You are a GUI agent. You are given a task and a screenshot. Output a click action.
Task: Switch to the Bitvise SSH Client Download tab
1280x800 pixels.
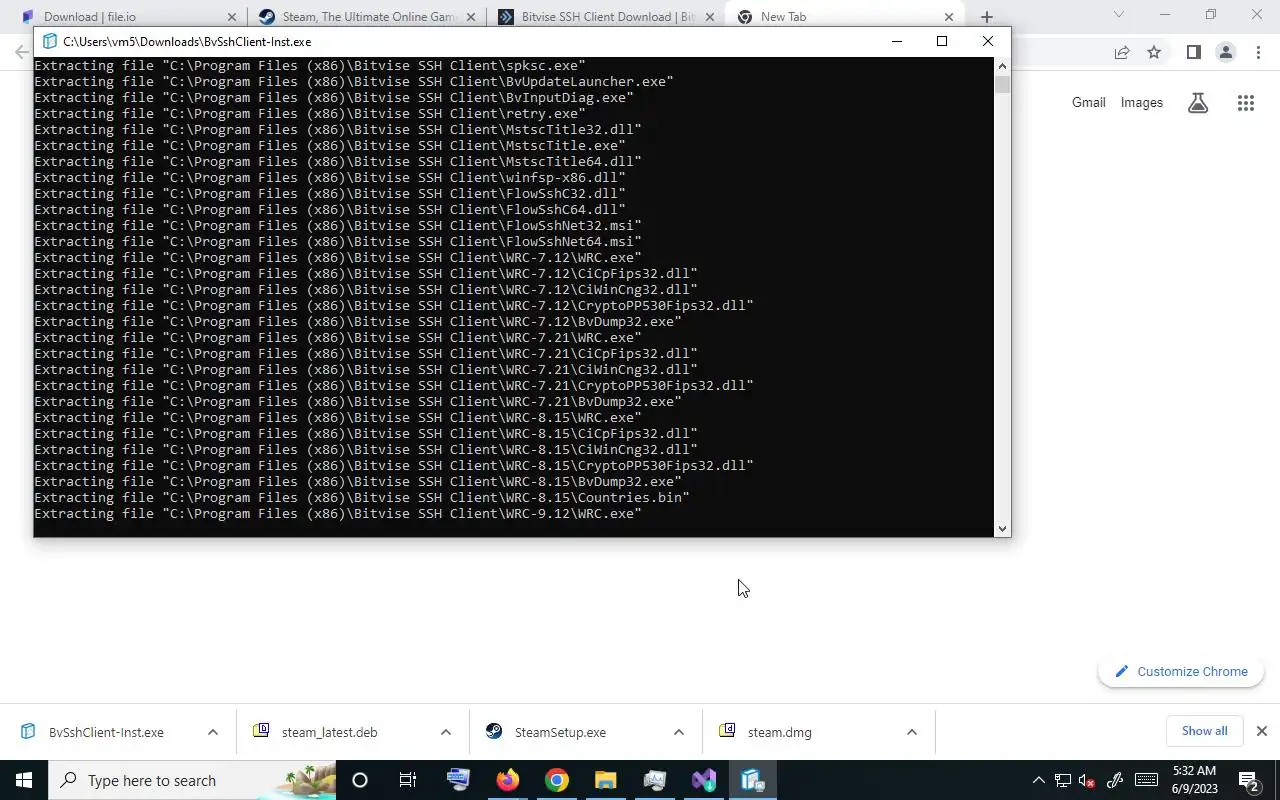point(606,16)
